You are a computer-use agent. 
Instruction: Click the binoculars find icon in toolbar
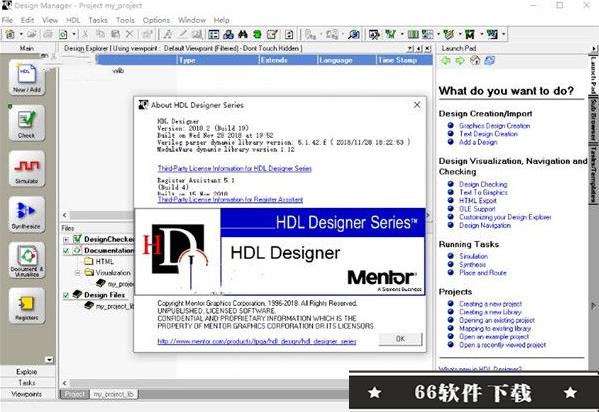[x=243, y=34]
